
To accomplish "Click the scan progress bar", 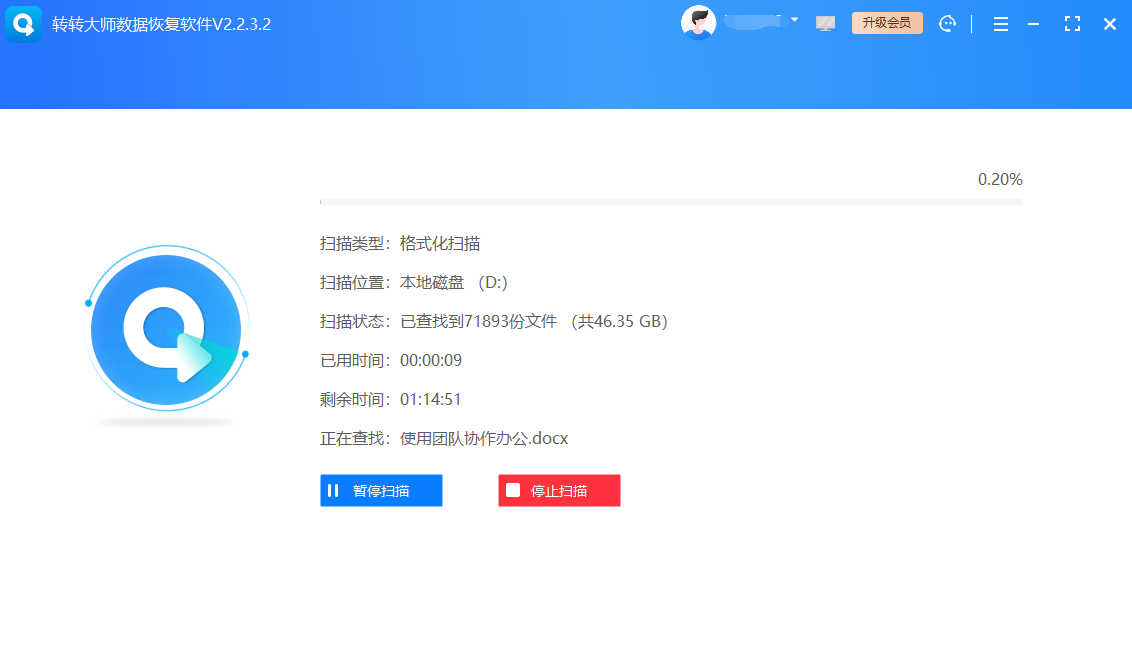I will 670,200.
